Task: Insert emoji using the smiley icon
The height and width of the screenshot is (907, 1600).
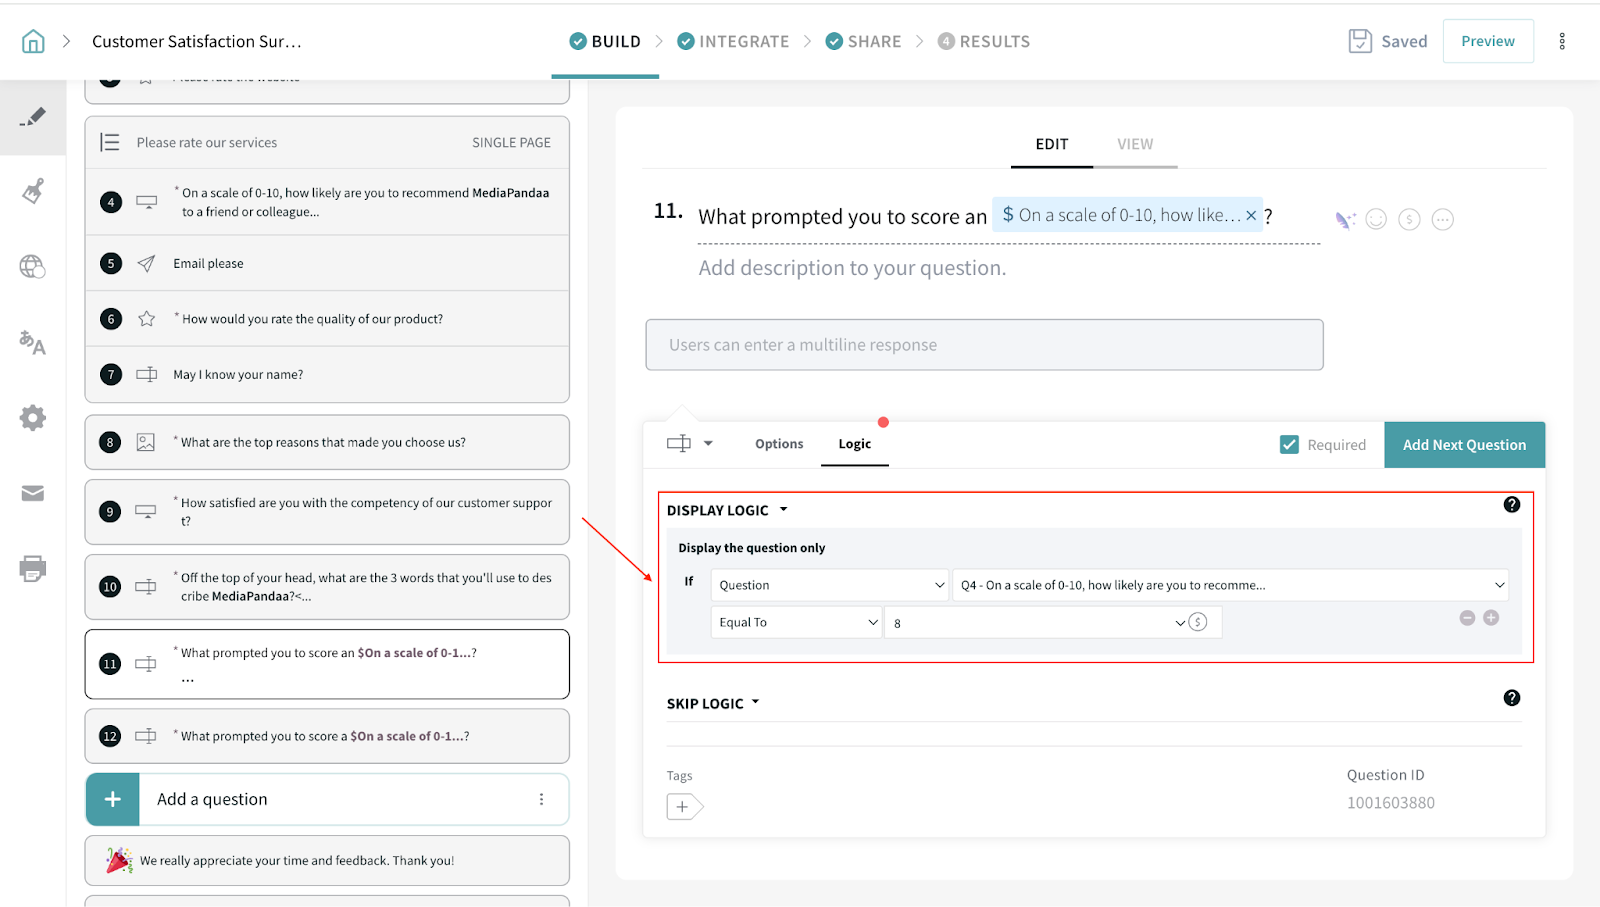Action: point(1376,219)
